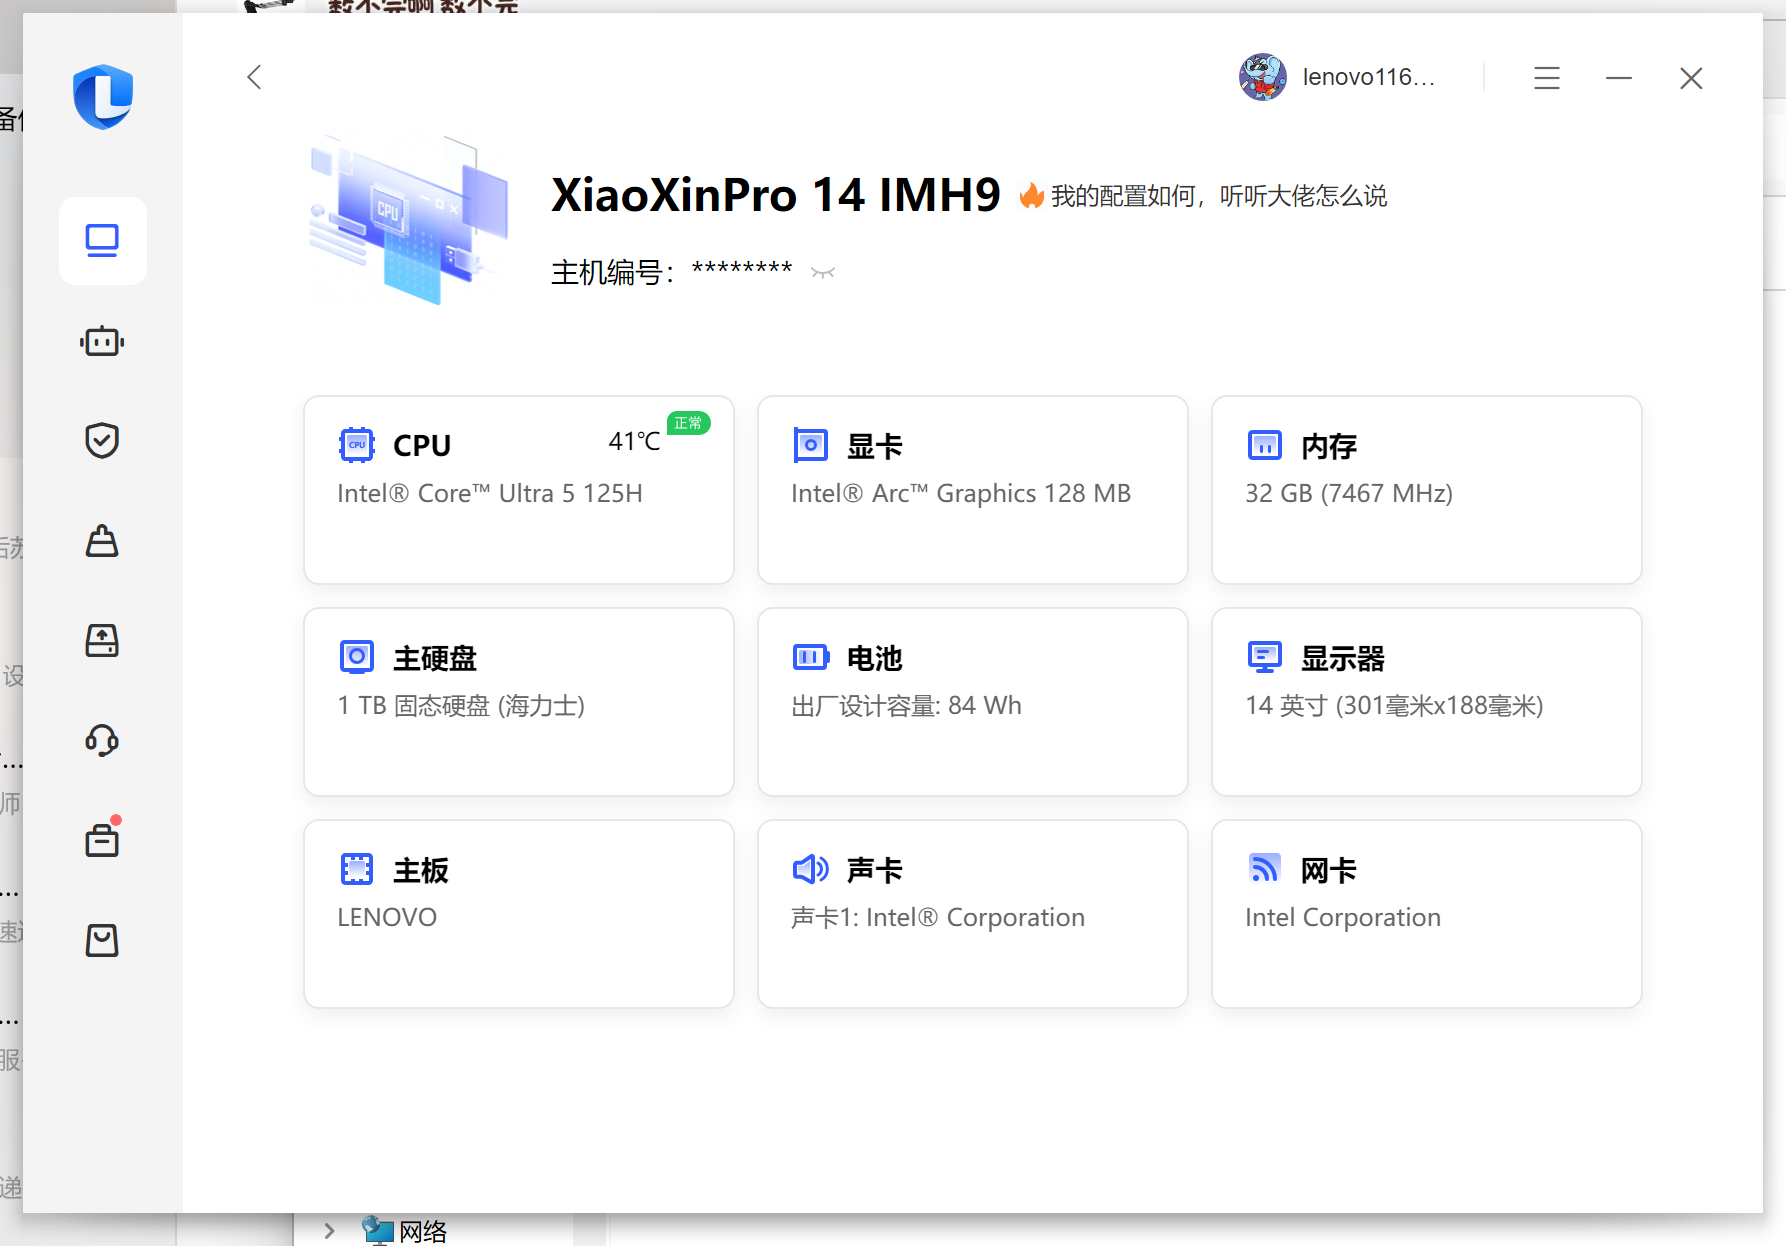Select the 出厂设计容量: 84 Wh text
Viewport: 1786px width, 1246px height.
point(906,705)
